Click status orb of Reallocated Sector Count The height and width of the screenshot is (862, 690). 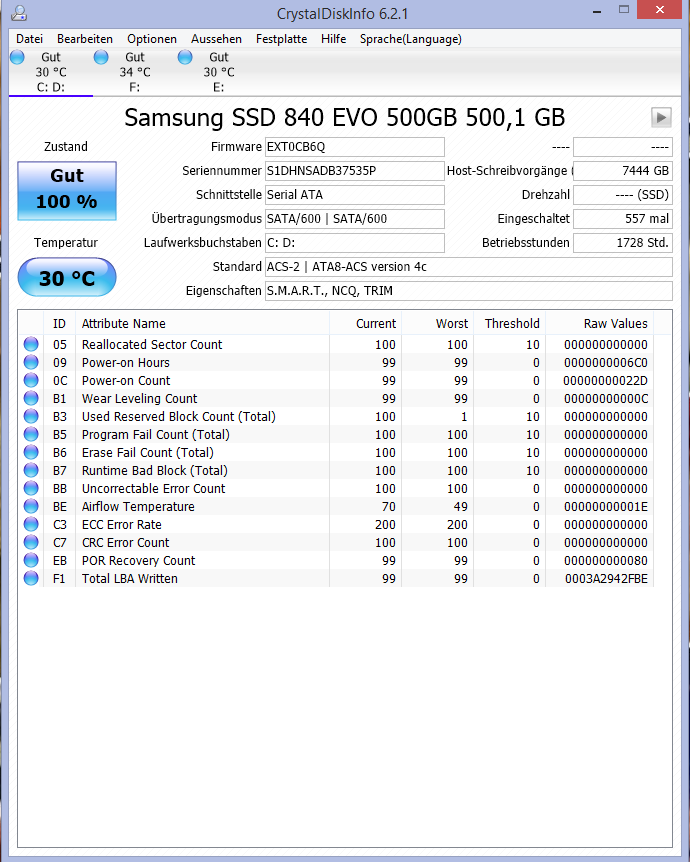tap(31, 344)
